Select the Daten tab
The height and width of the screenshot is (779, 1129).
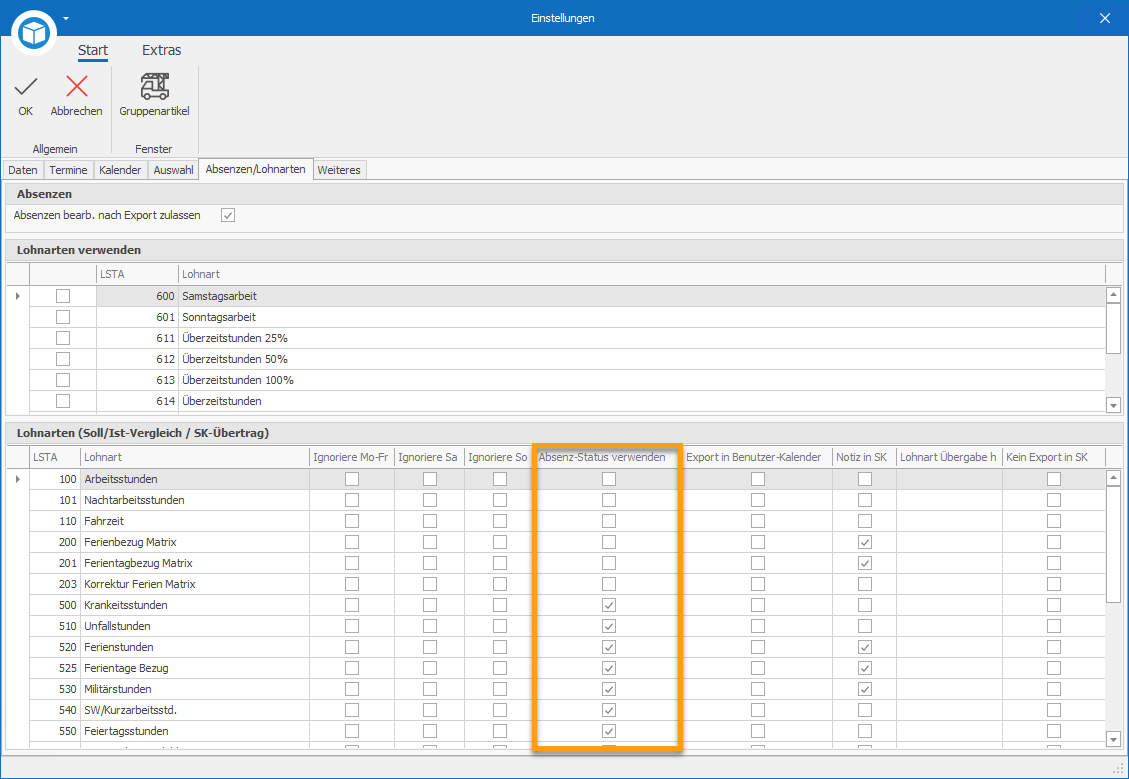point(23,170)
